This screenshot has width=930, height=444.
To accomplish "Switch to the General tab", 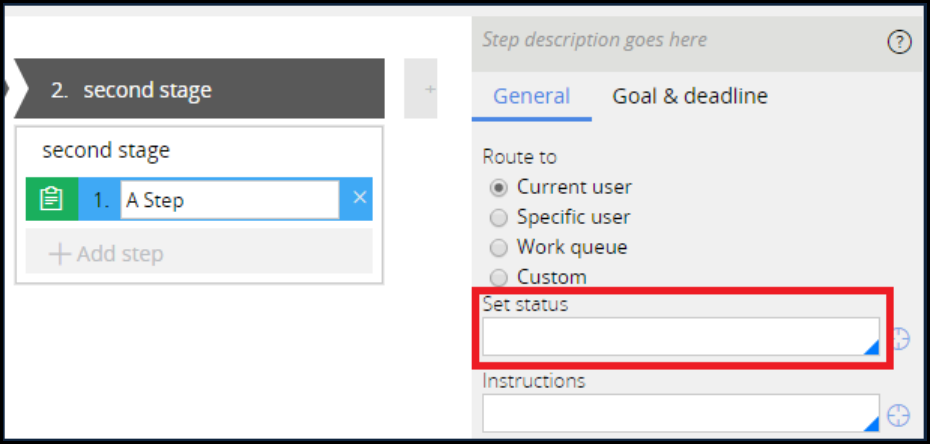I will coord(531,96).
